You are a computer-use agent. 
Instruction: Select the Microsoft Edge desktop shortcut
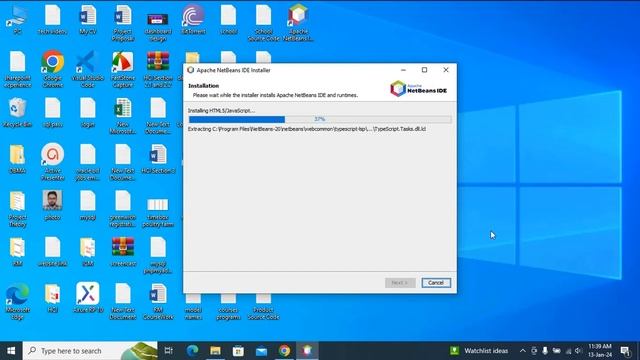[x=17, y=301]
